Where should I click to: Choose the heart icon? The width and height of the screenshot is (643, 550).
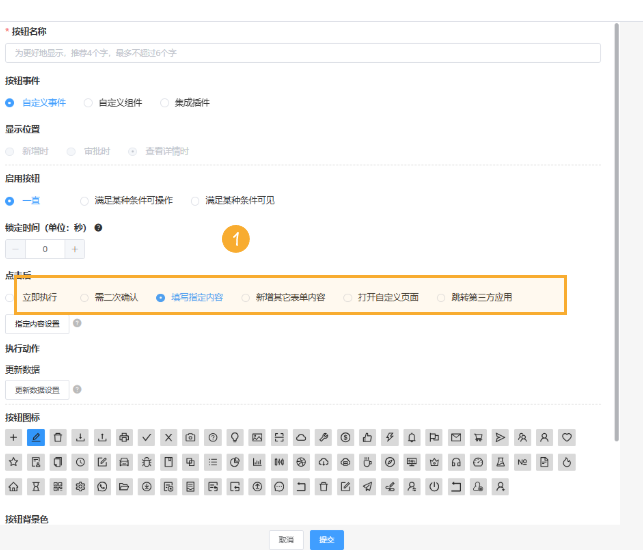click(567, 438)
